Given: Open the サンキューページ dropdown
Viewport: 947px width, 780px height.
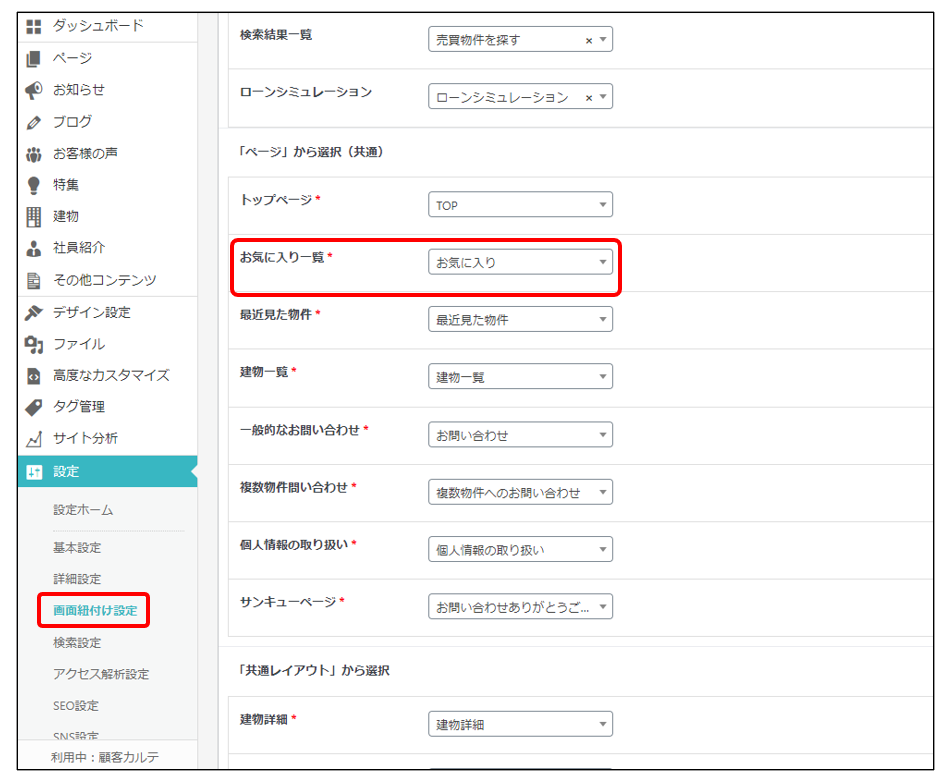Looking at the screenshot, I should 520,607.
